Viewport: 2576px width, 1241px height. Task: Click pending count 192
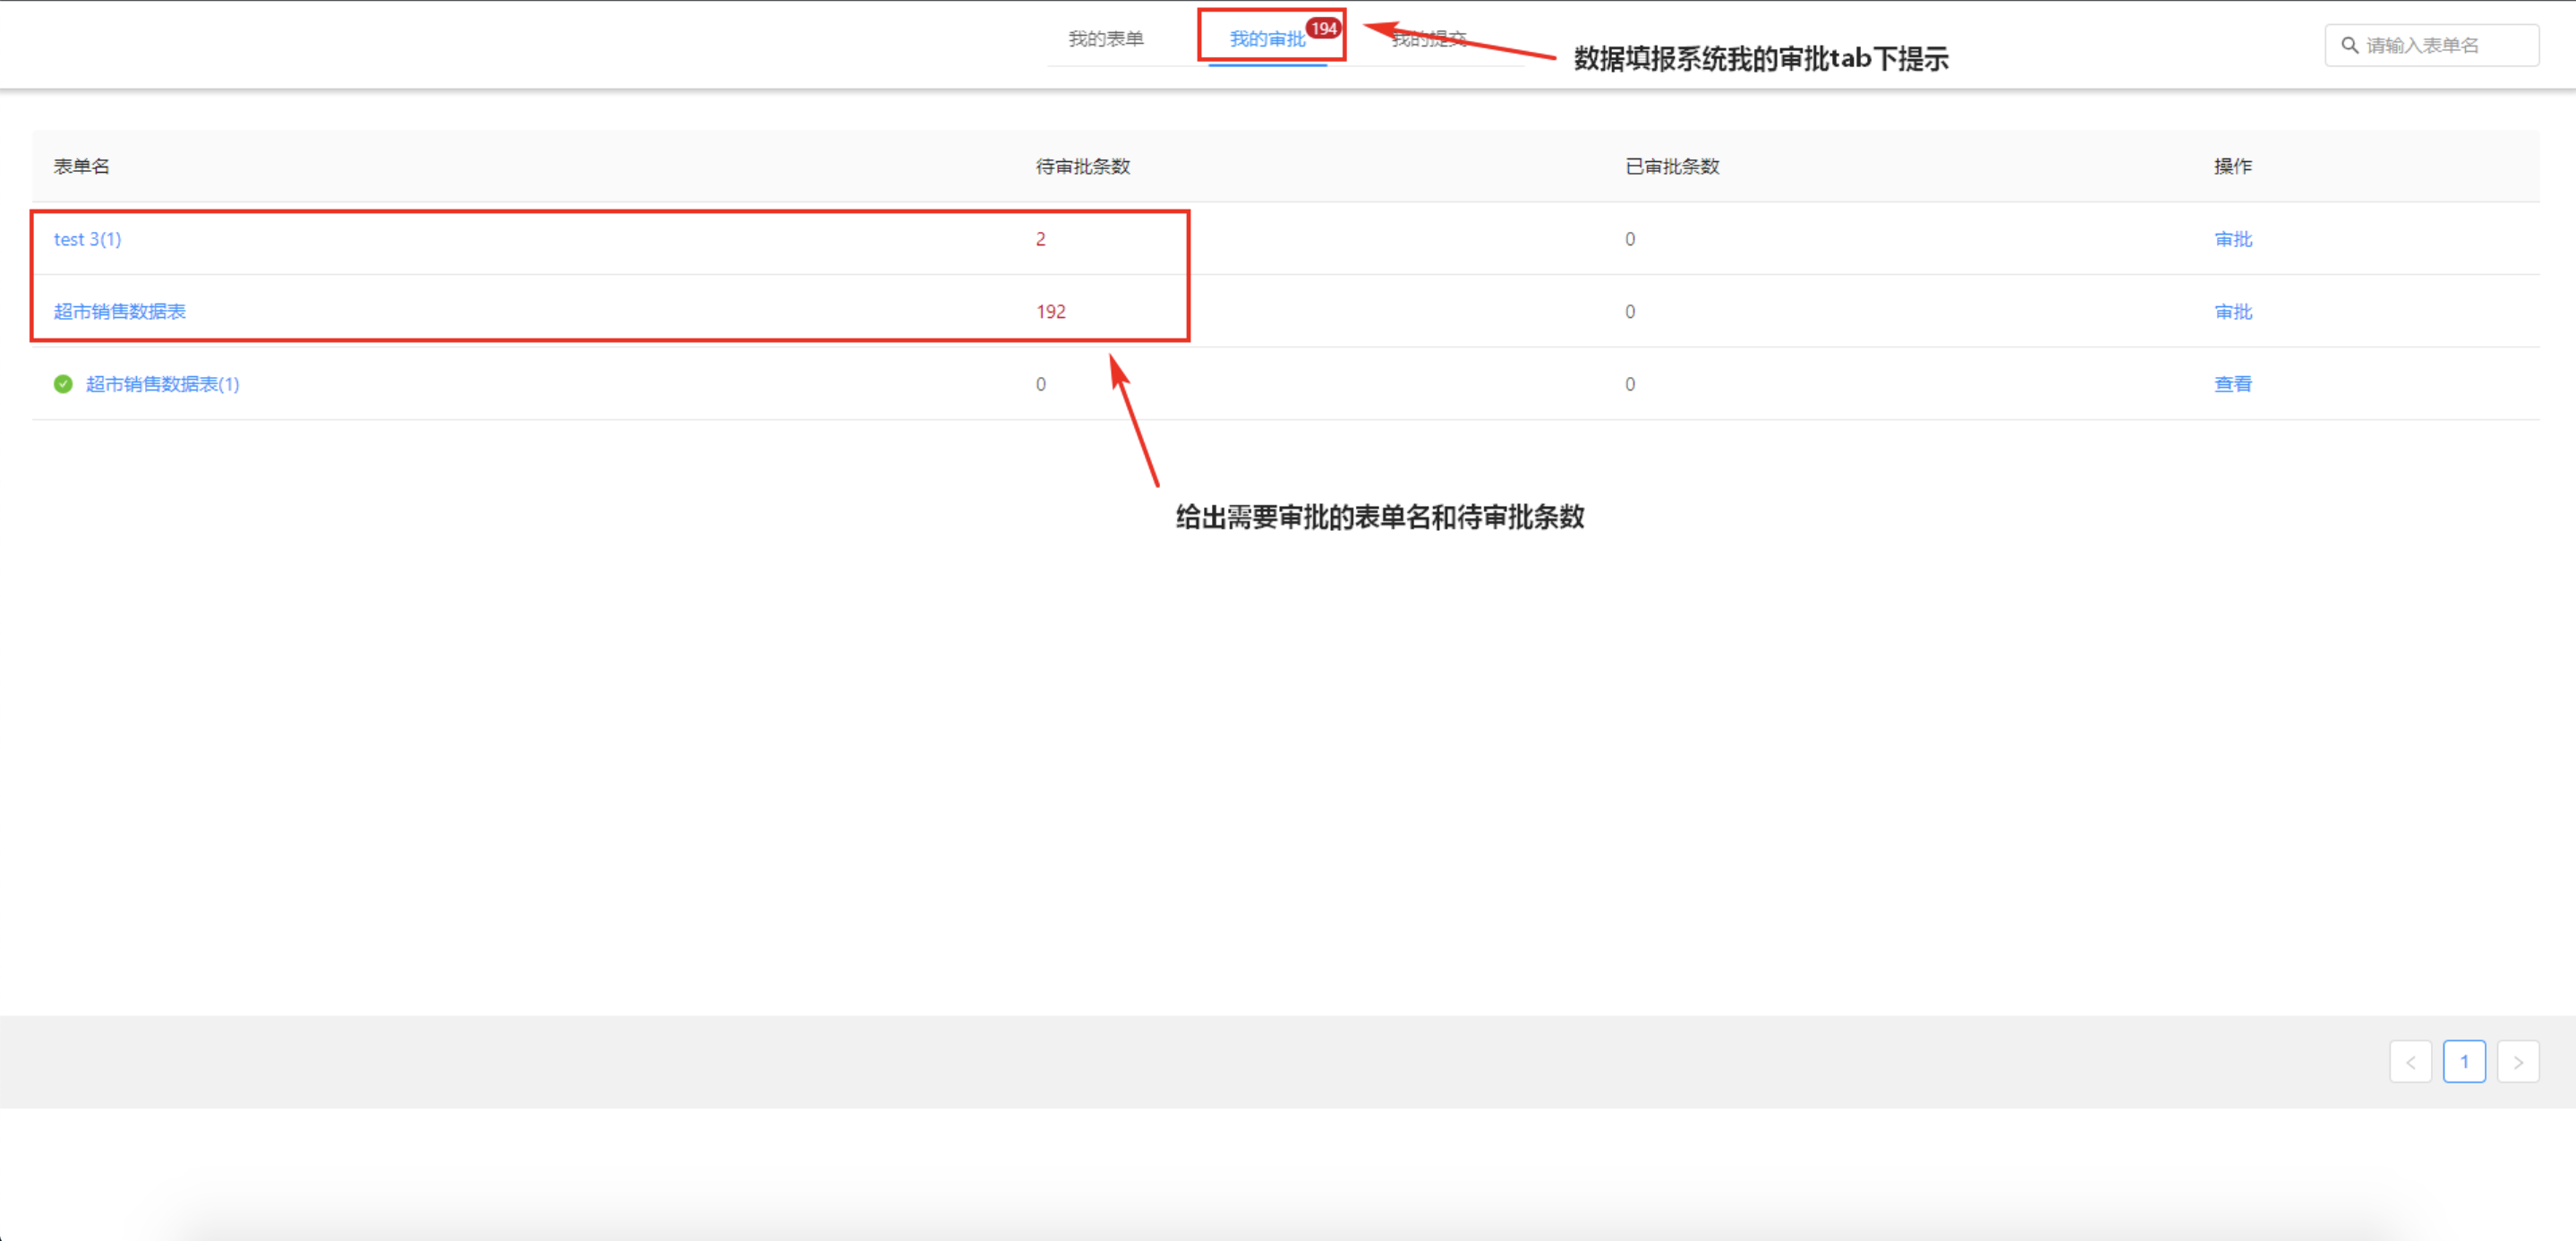point(1050,311)
